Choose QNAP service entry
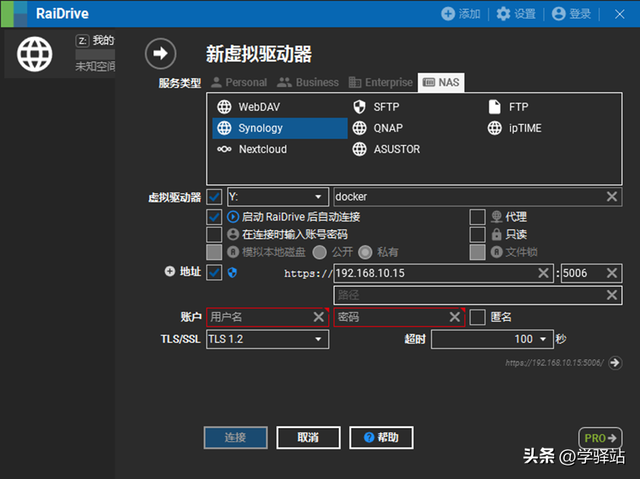 [x=415, y=128]
